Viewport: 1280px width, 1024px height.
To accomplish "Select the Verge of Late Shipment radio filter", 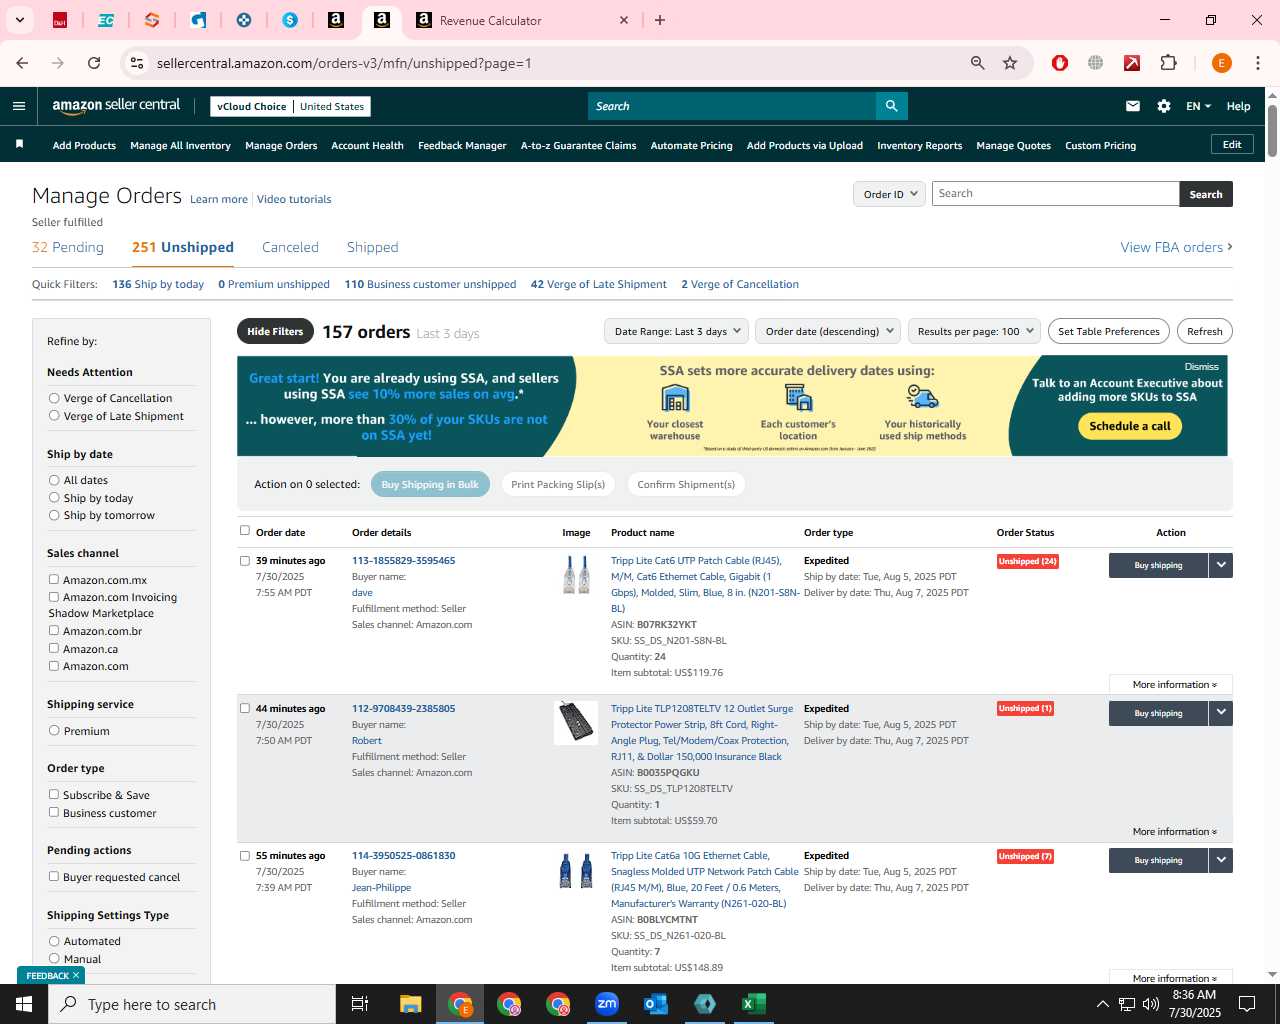I will click(54, 416).
